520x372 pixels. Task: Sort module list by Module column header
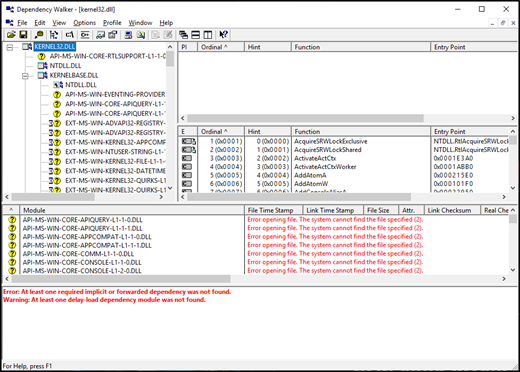[x=132, y=210]
